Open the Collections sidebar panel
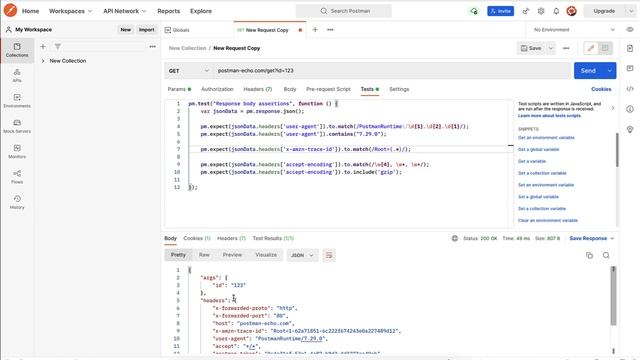The image size is (640, 360). 17,50
